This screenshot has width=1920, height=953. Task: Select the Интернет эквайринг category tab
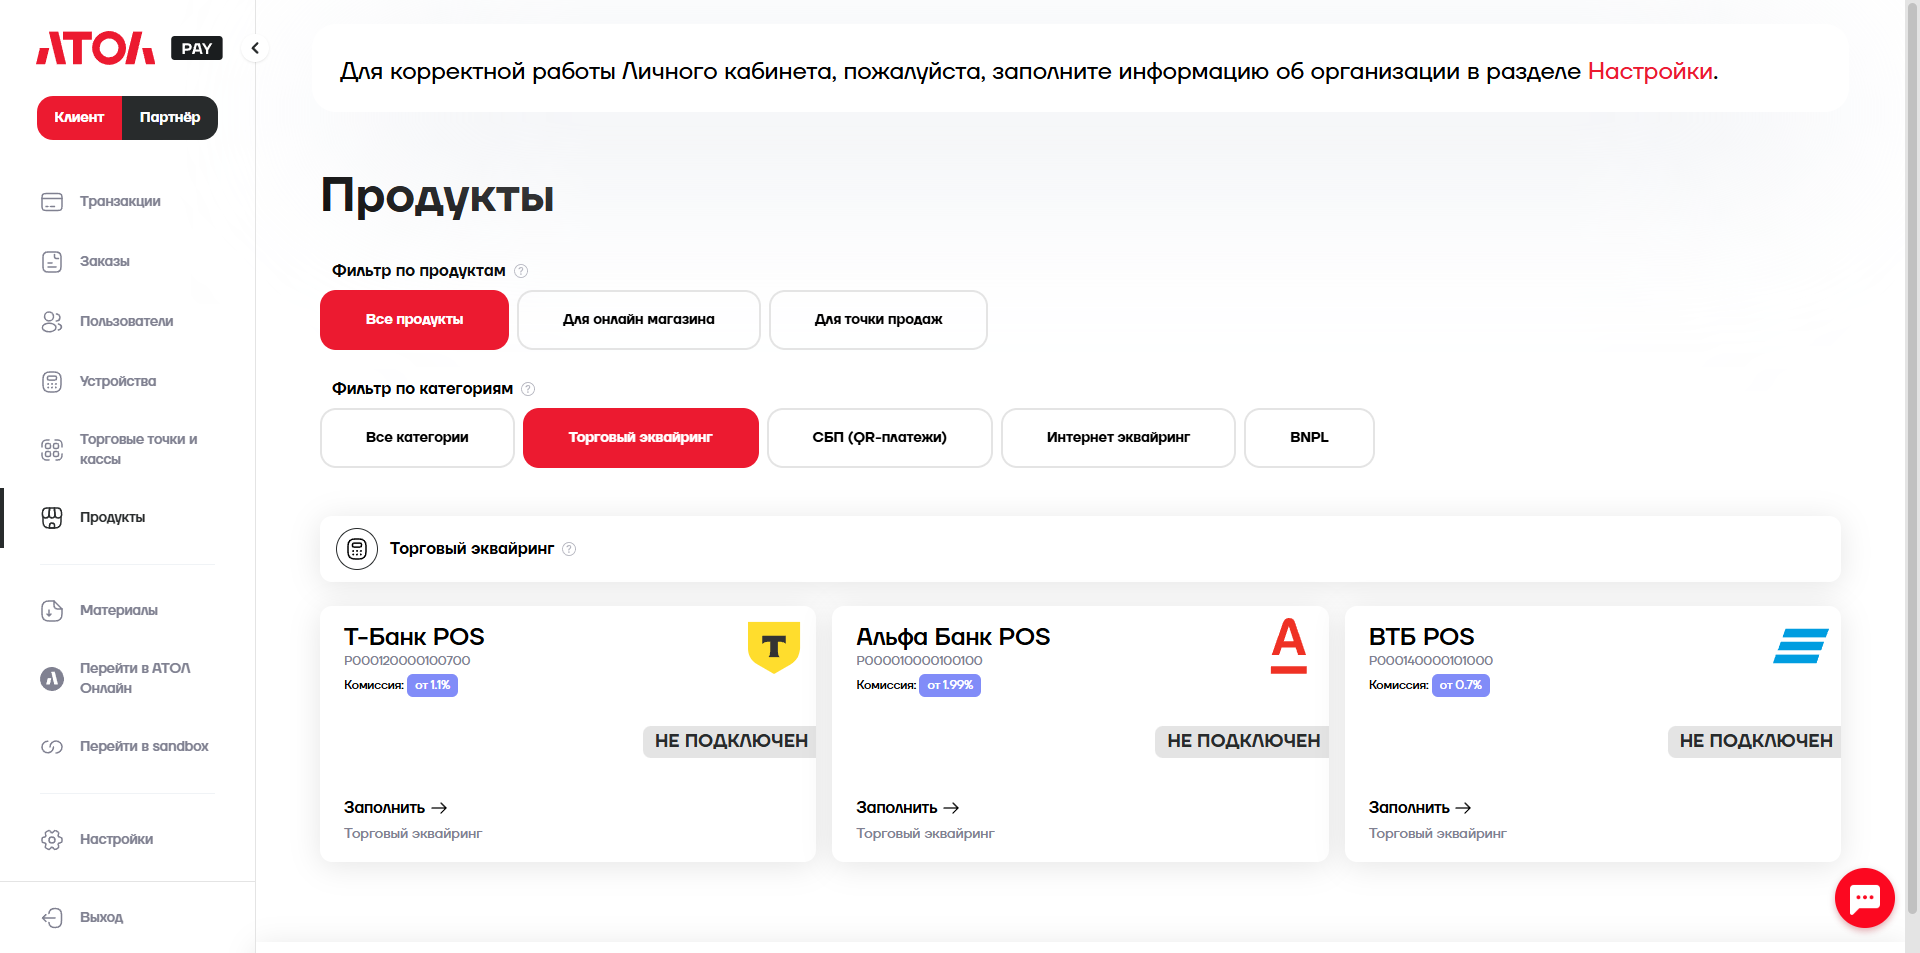click(1118, 438)
